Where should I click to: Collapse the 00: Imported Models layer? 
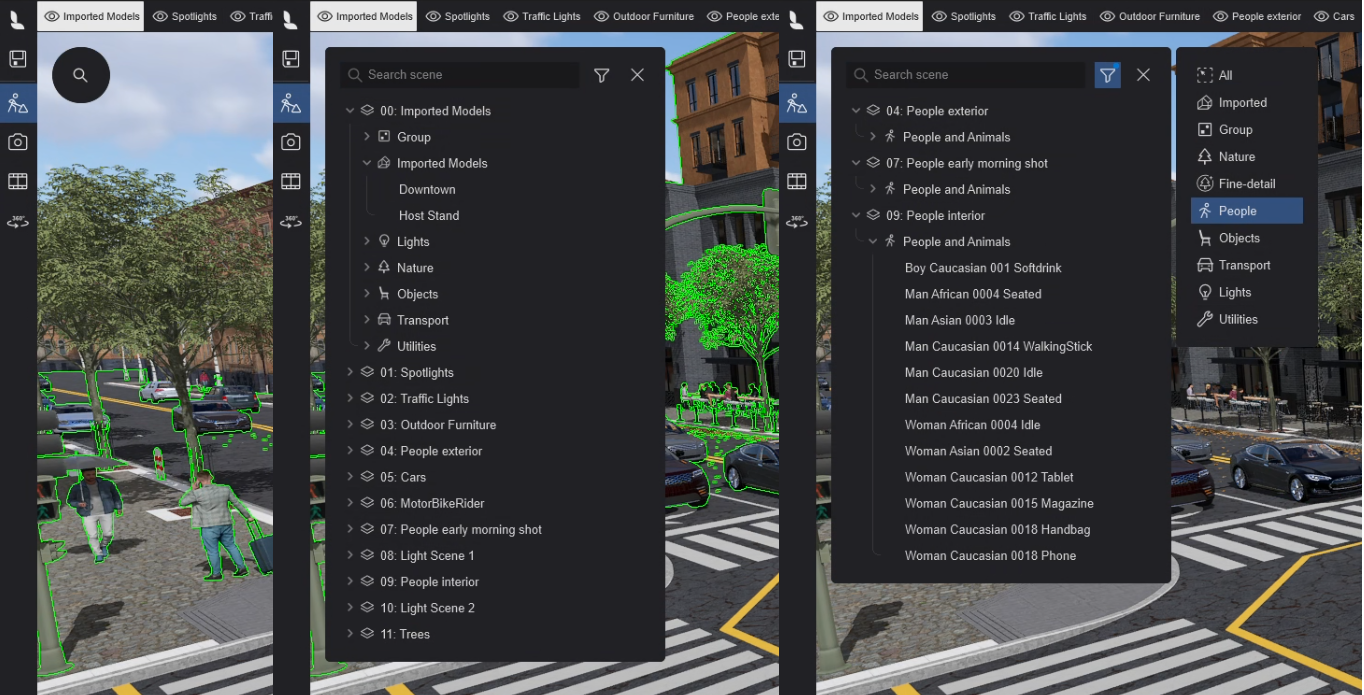[x=350, y=111]
